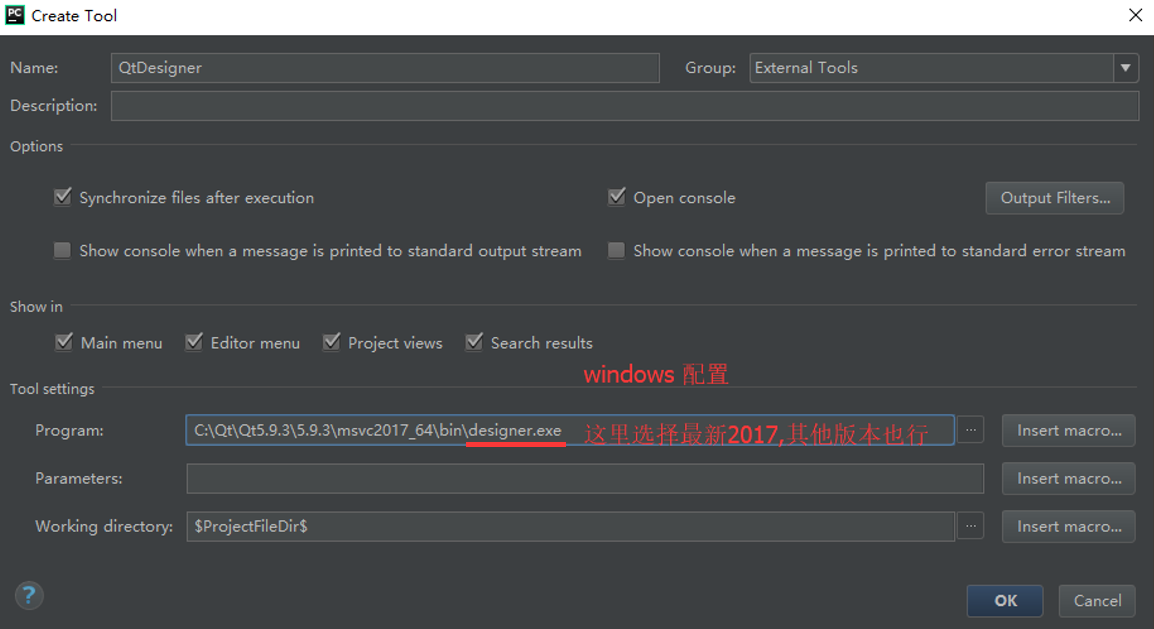Enable show console on standard output stream

[63, 251]
